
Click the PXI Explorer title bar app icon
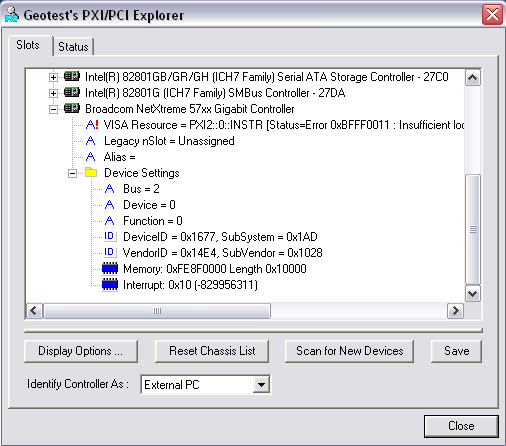(12, 14)
